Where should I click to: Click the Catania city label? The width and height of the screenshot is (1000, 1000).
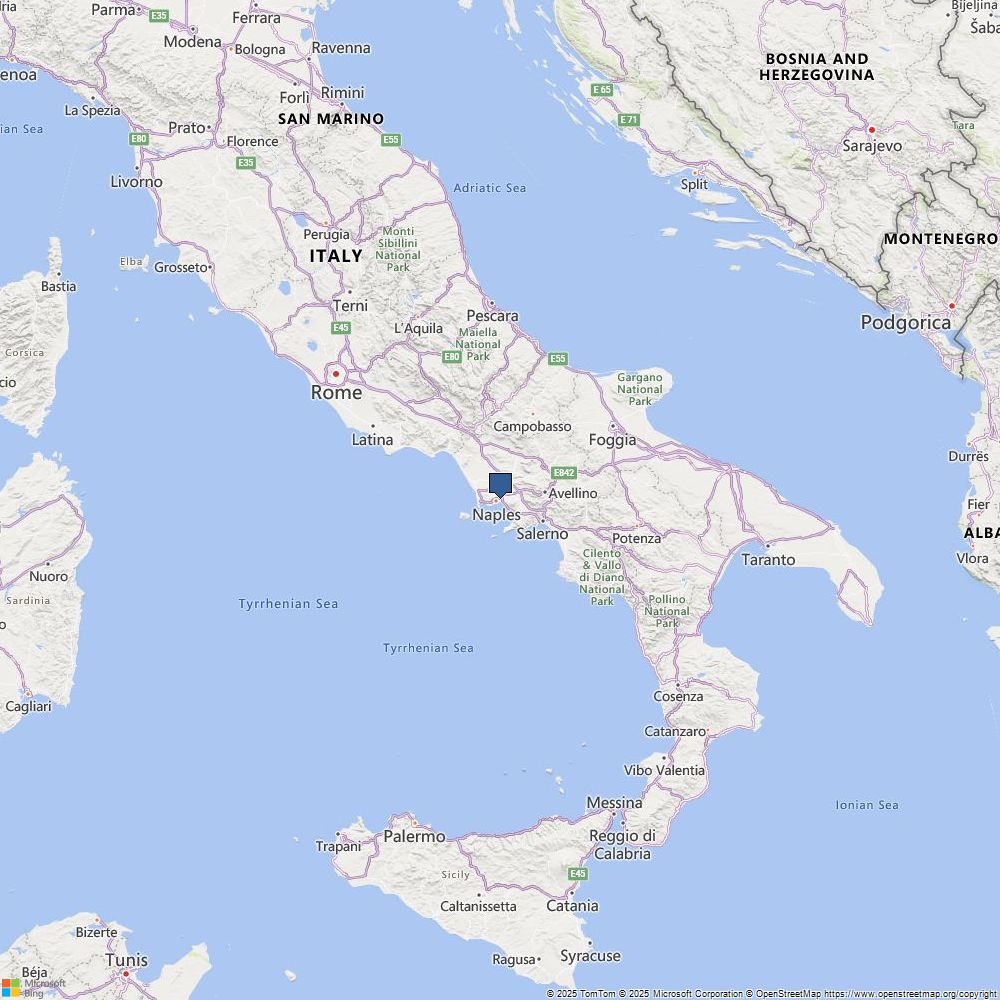point(572,906)
